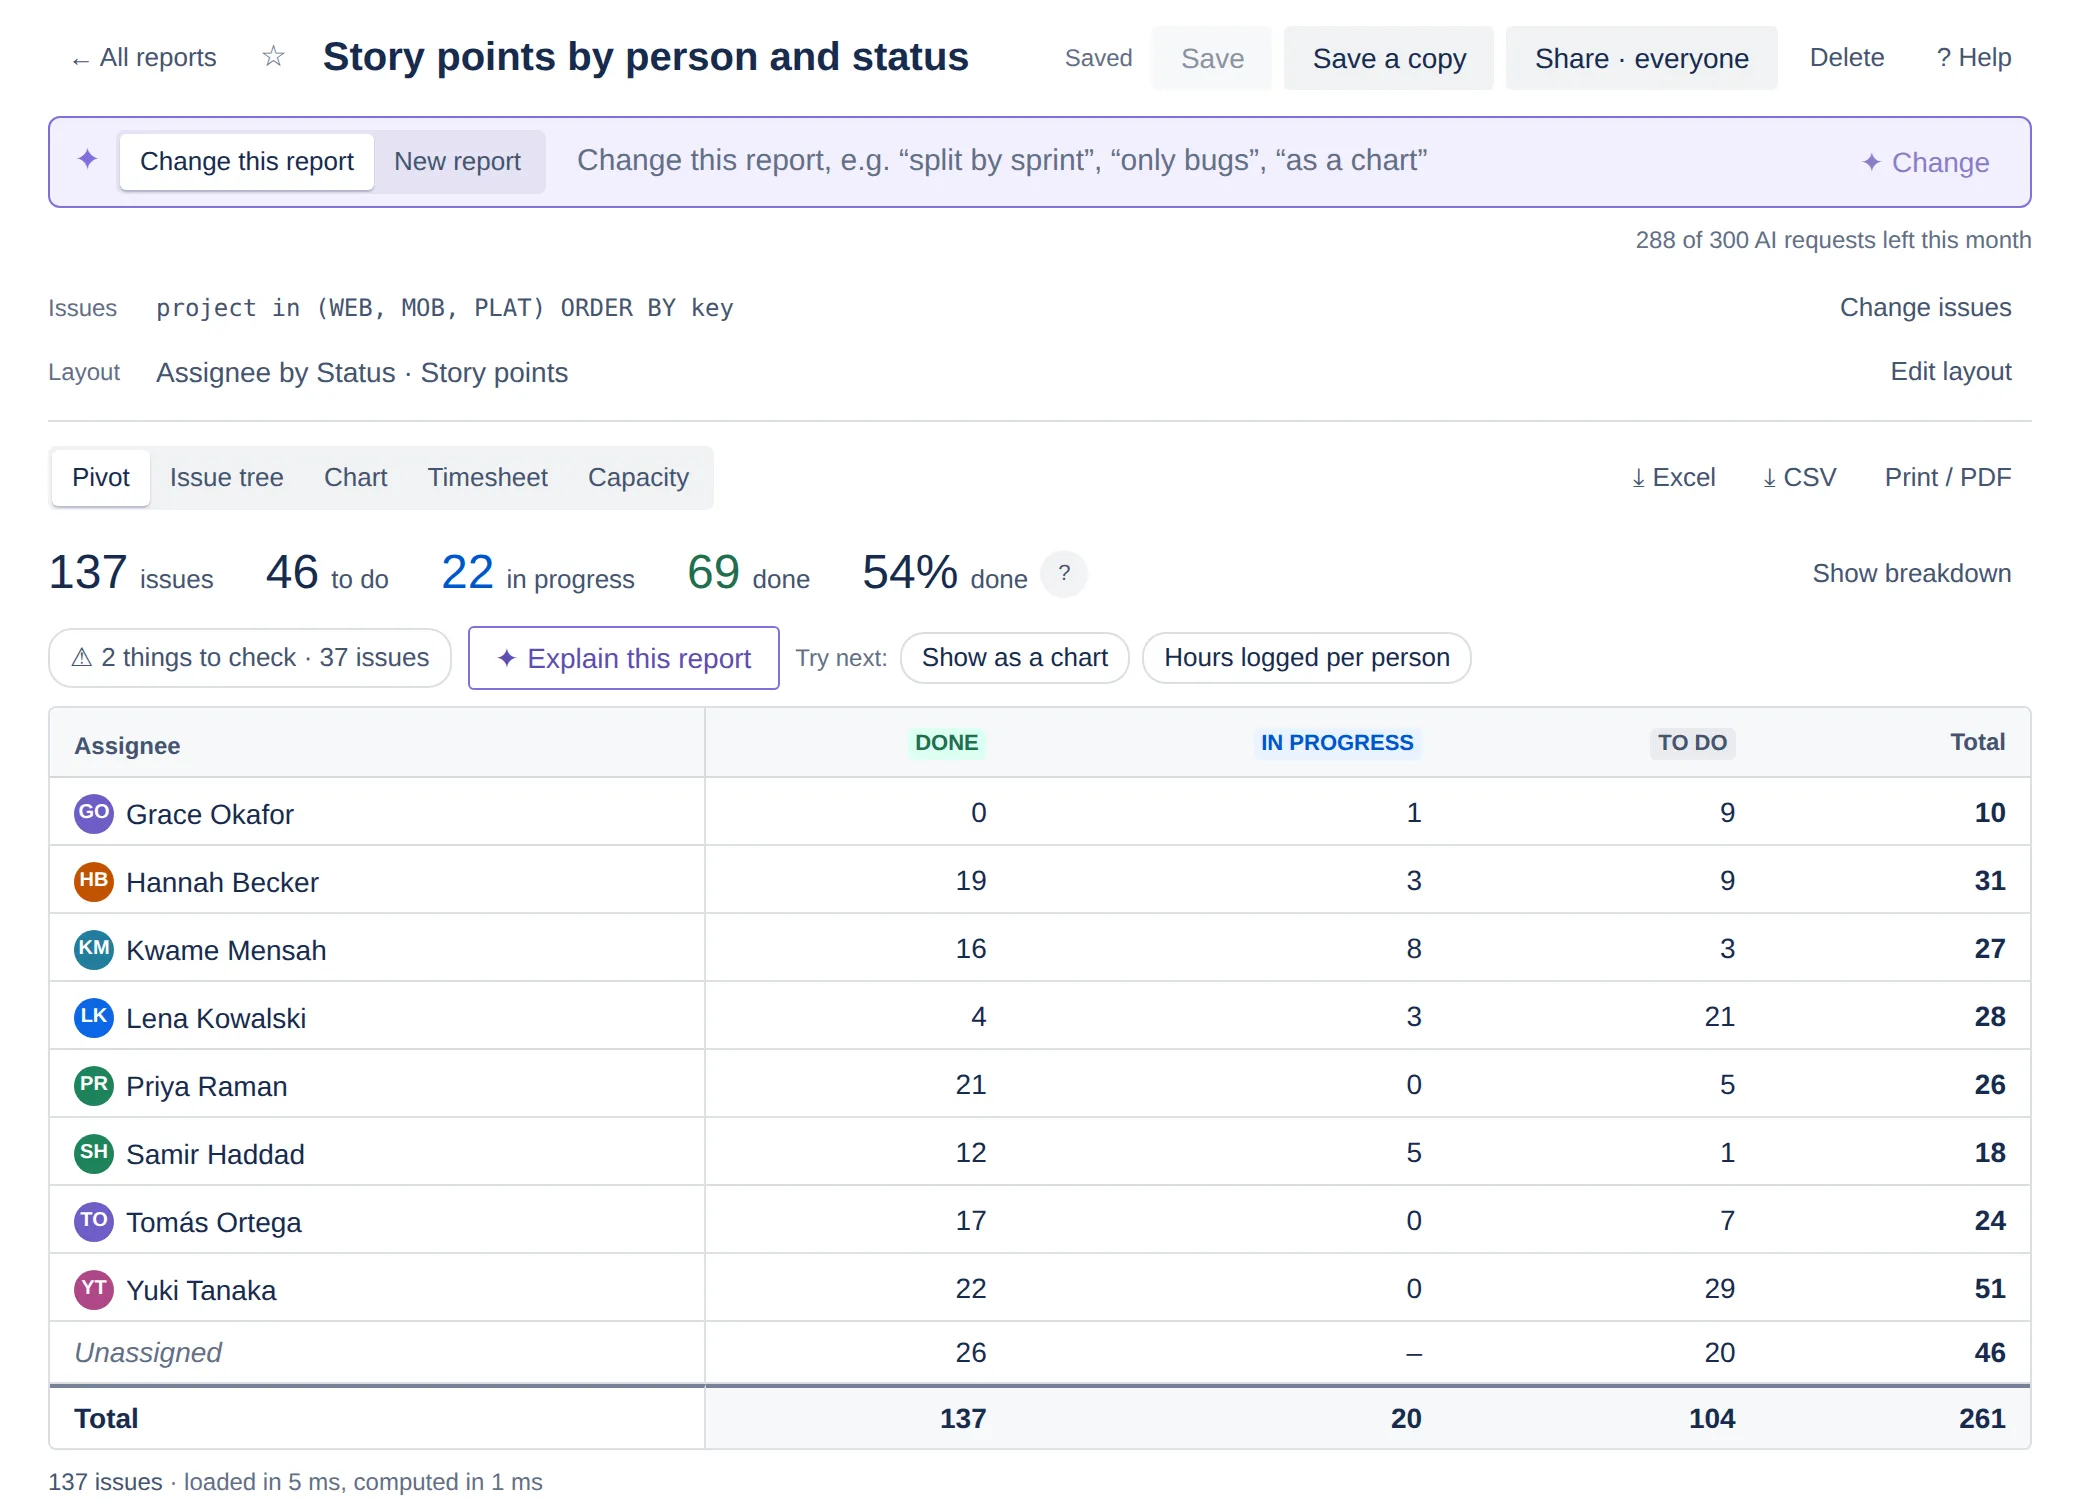The width and height of the screenshot is (2080, 1500).
Task: Click Change issues
Action: pyautogui.click(x=1925, y=307)
